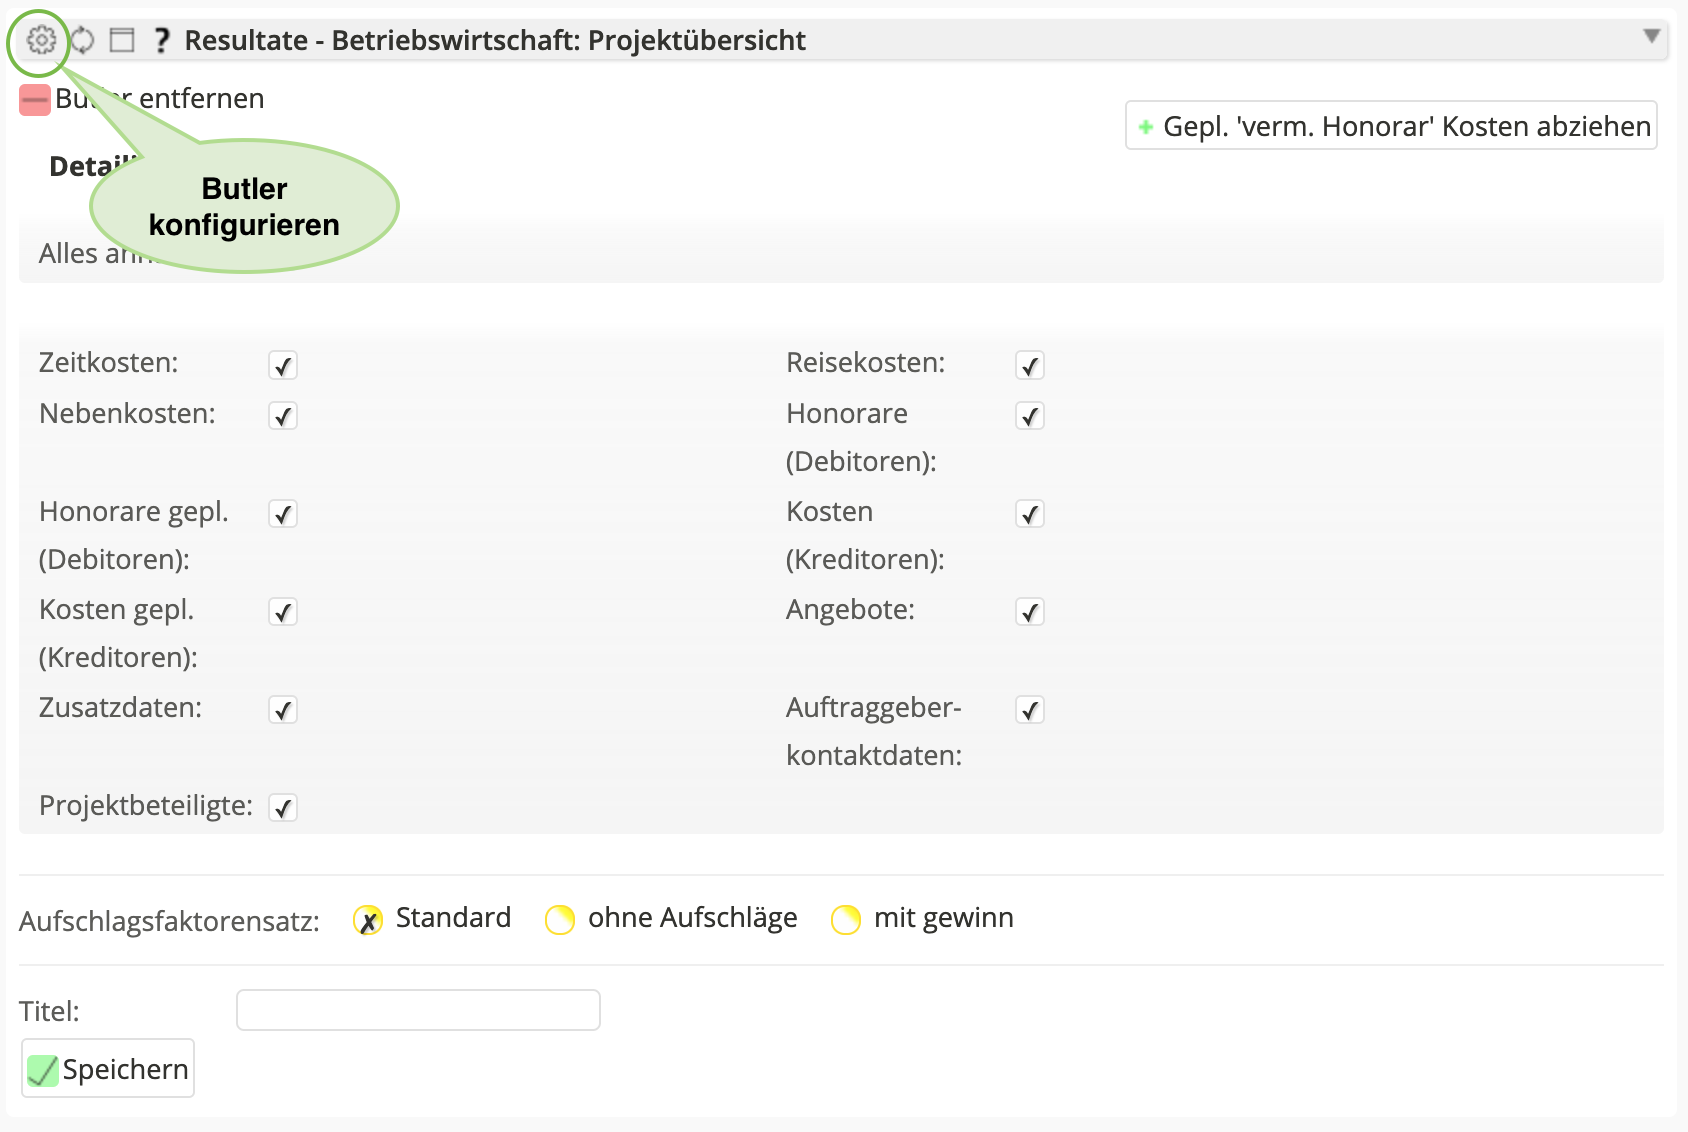Uncheck the Zeitkosten checkbox
The image size is (1688, 1132).
tap(283, 366)
